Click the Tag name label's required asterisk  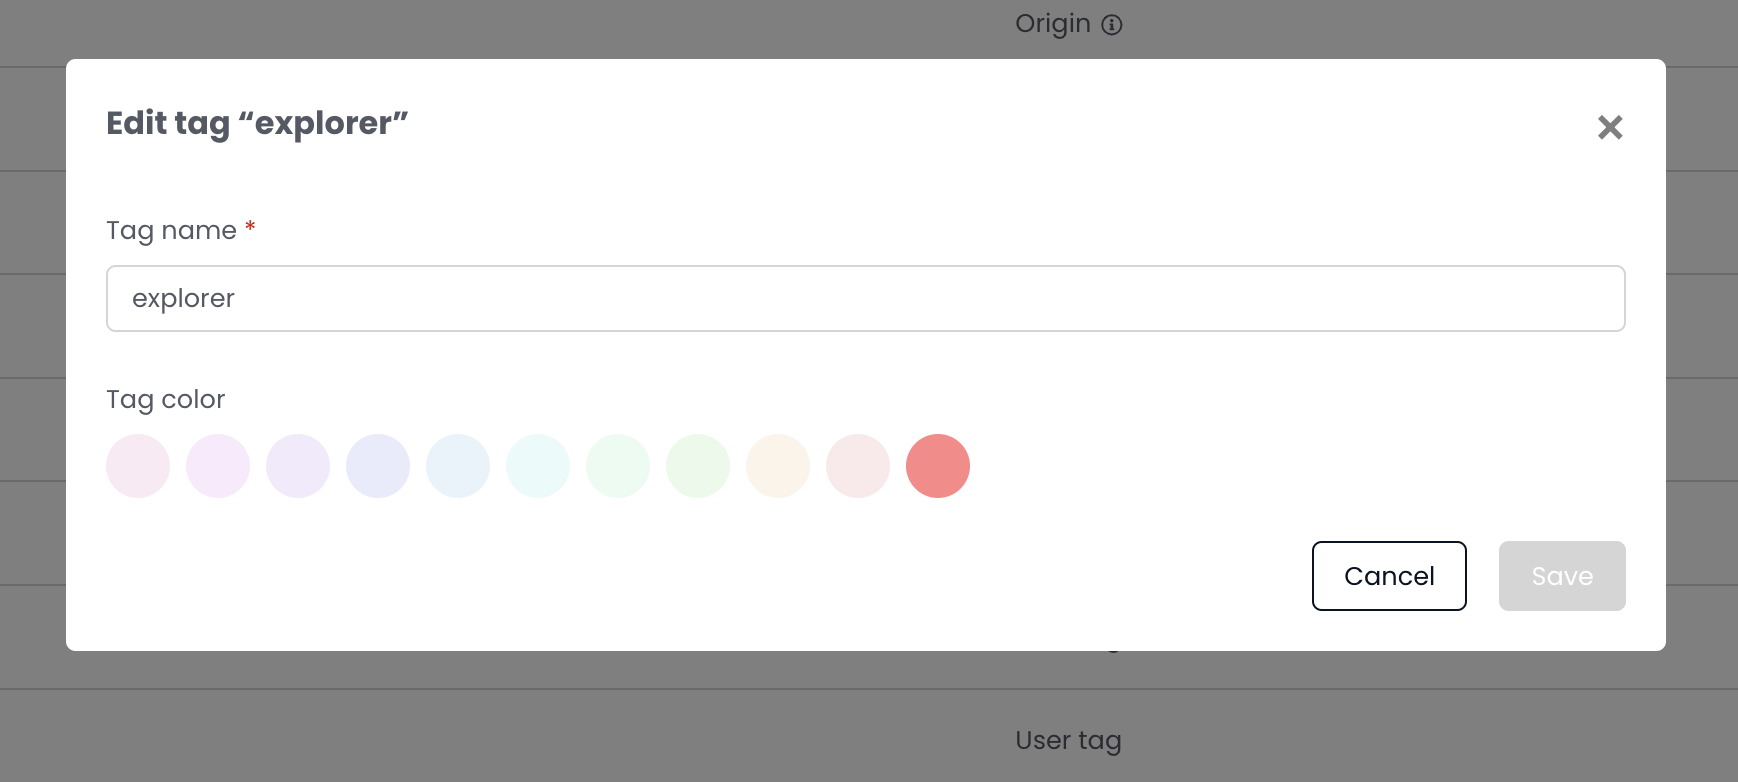click(248, 228)
